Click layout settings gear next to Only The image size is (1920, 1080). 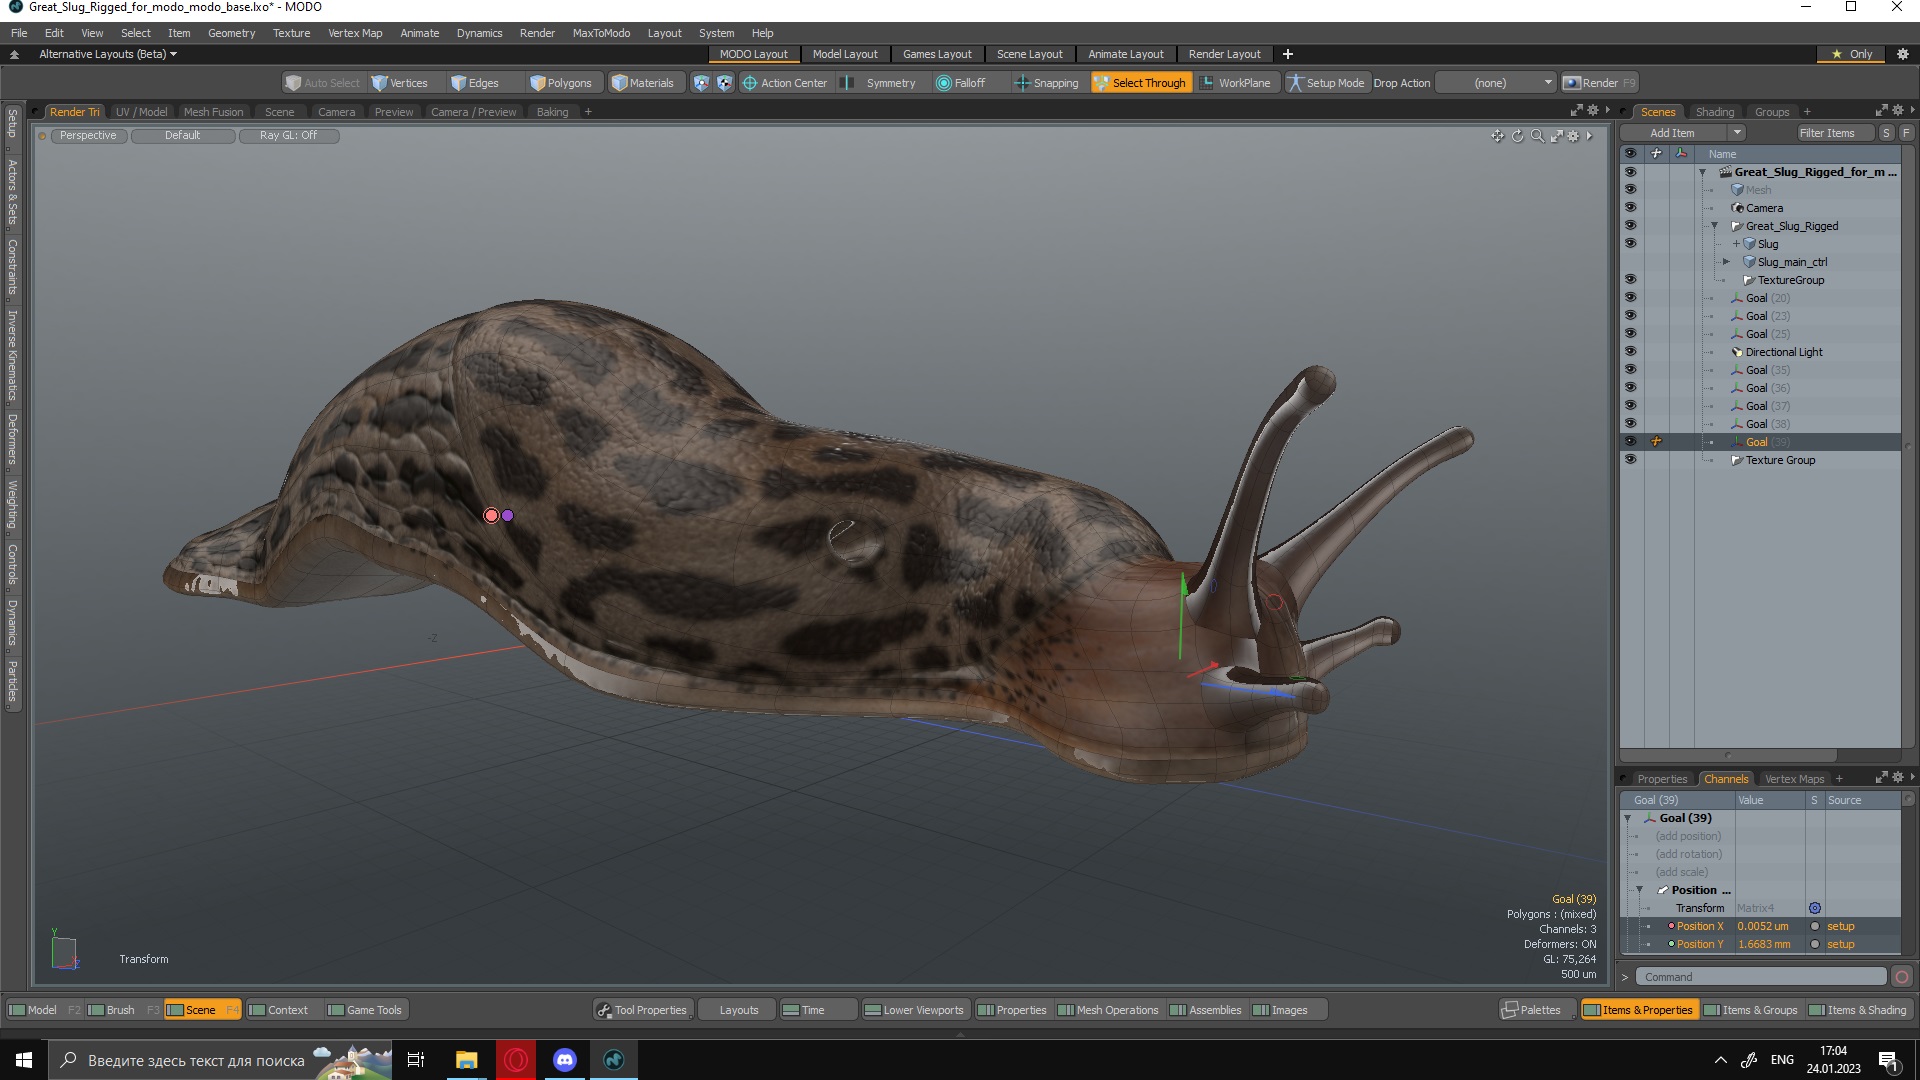(1903, 54)
